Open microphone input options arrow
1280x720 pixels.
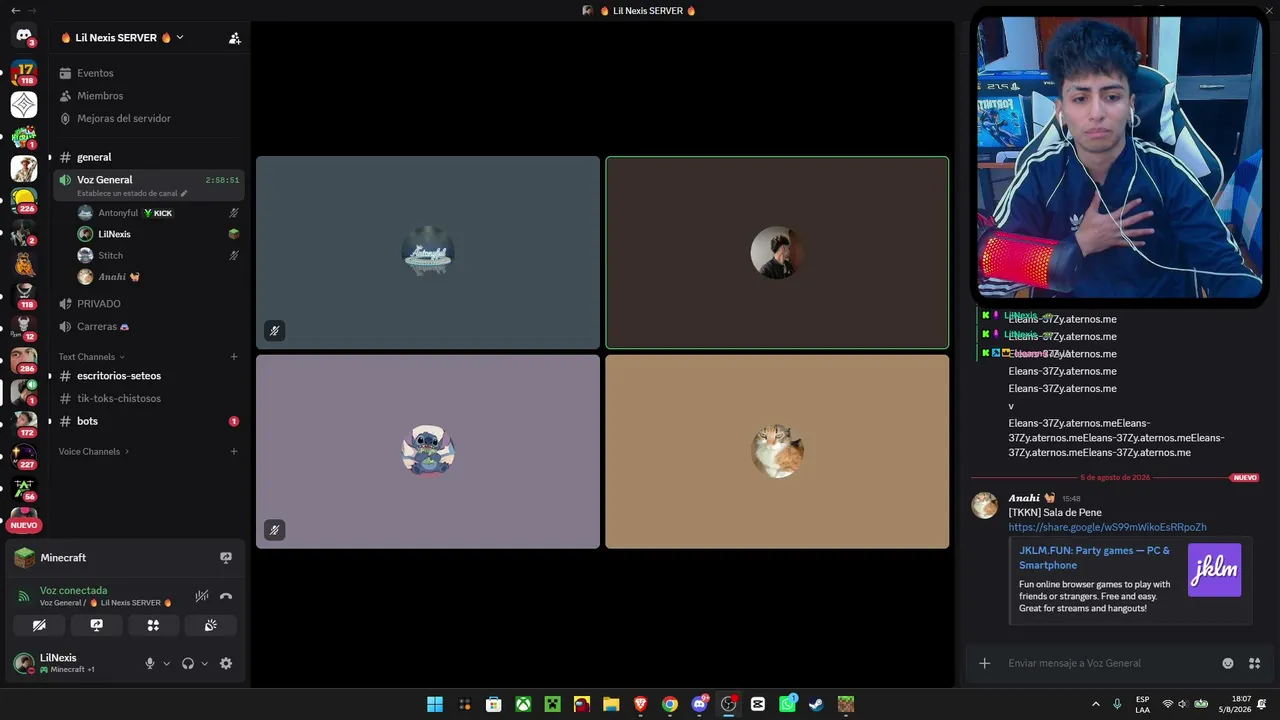click(166, 663)
